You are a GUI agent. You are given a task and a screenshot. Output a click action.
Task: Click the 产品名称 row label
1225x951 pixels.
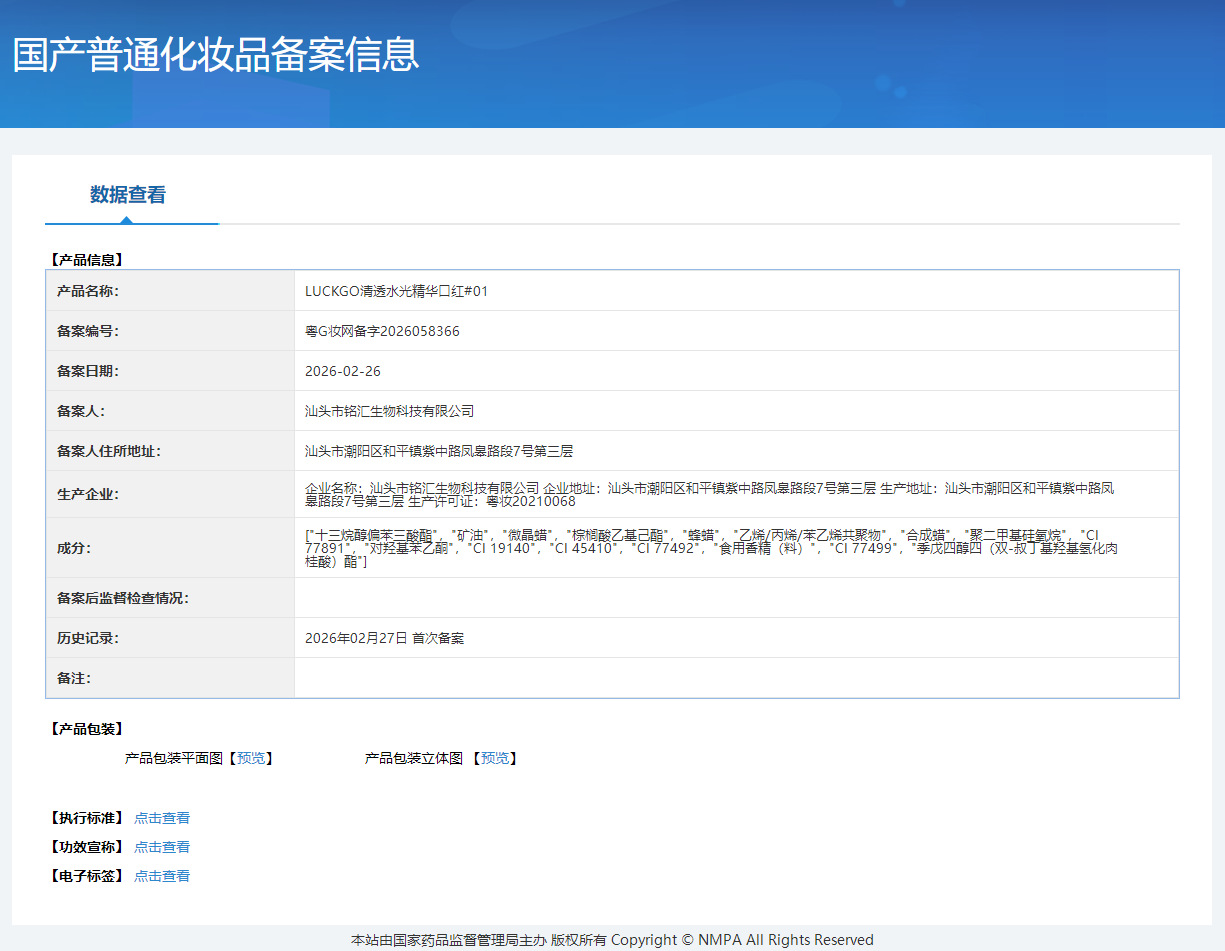pyautogui.click(x=88, y=291)
